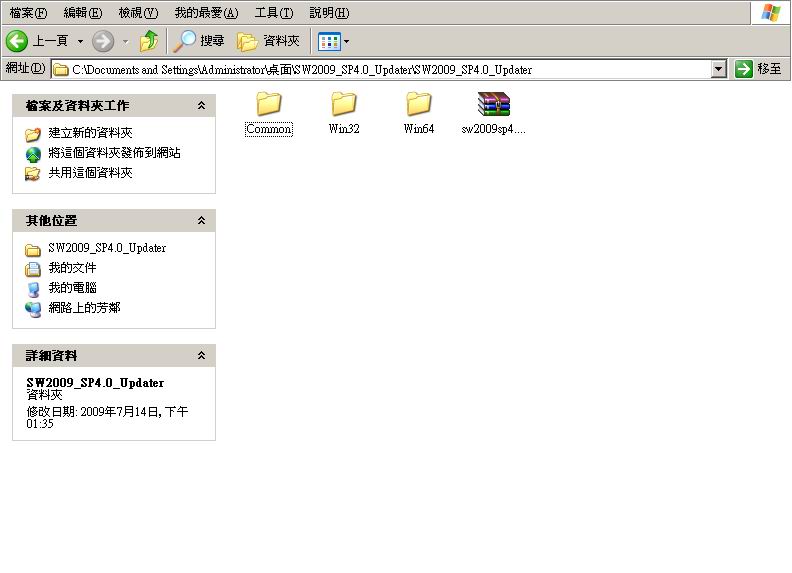The width and height of the screenshot is (792, 573).
Task: Click the Win64 folder name label
Action: point(419,129)
